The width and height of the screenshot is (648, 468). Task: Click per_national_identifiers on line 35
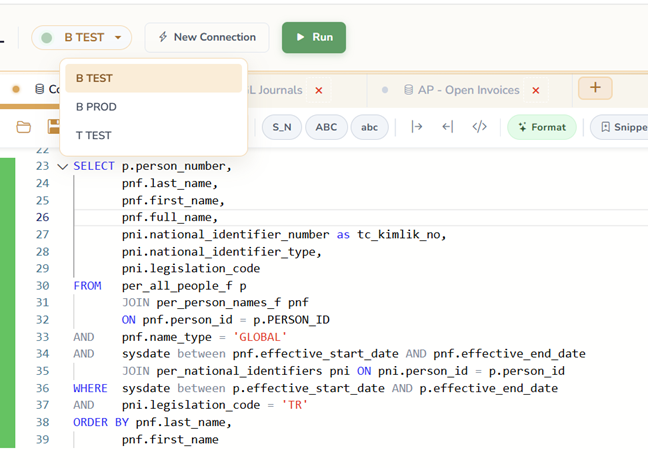point(239,371)
